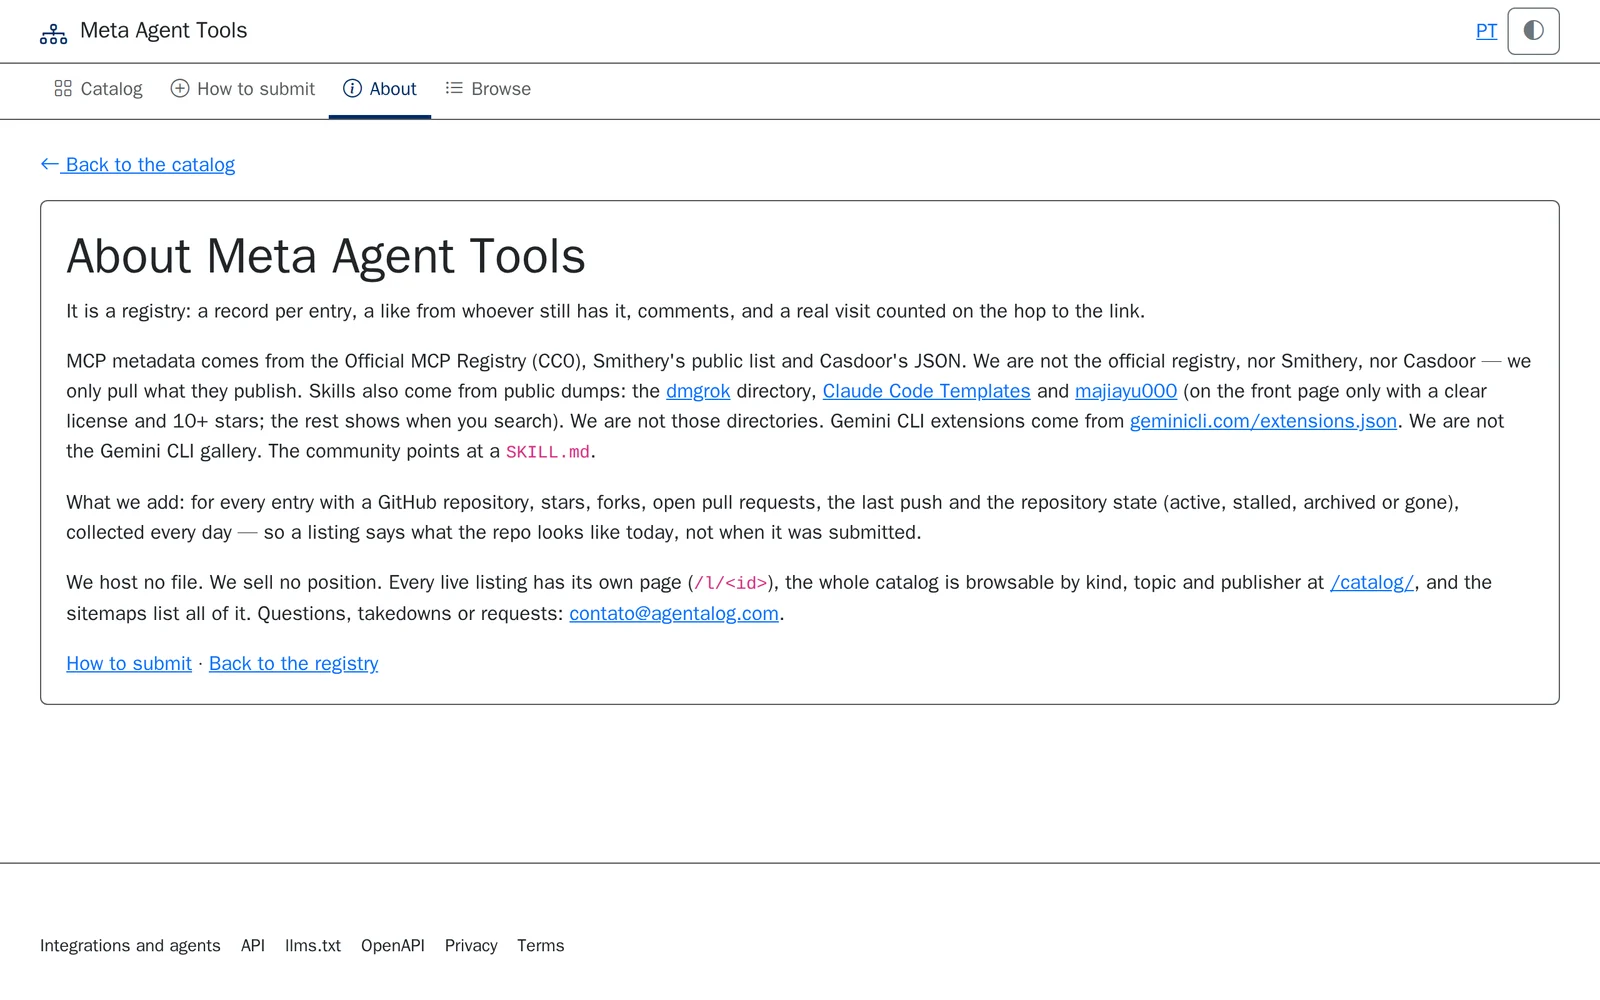Screen dimensions: 1600x1000
Task: Click Back to the registry link
Action: point(293,664)
